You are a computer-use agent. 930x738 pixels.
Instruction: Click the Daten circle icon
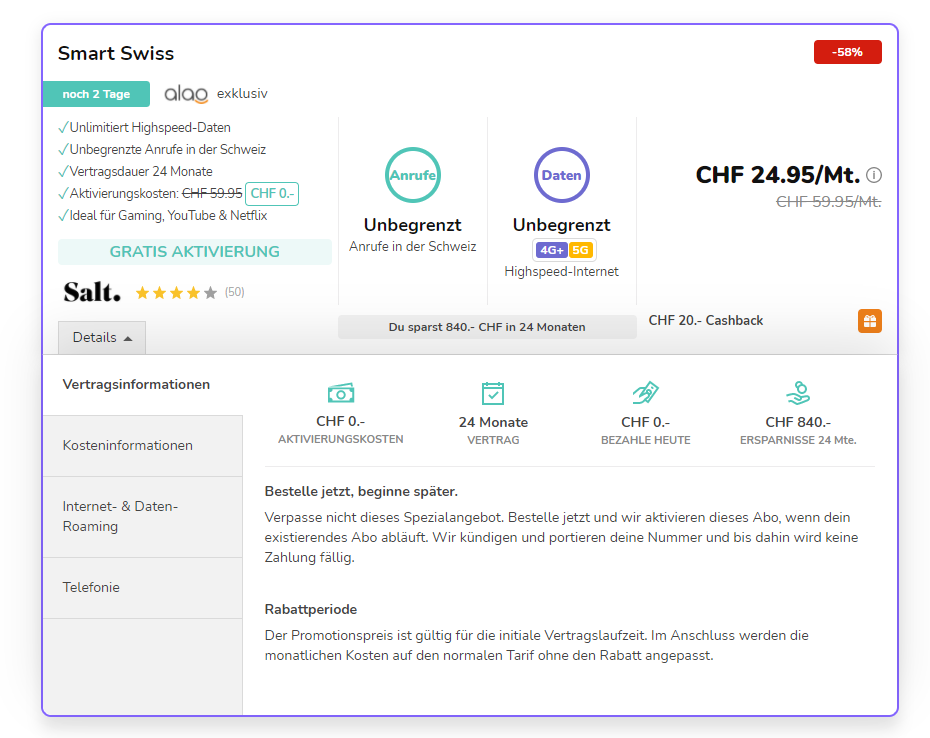coord(561,175)
